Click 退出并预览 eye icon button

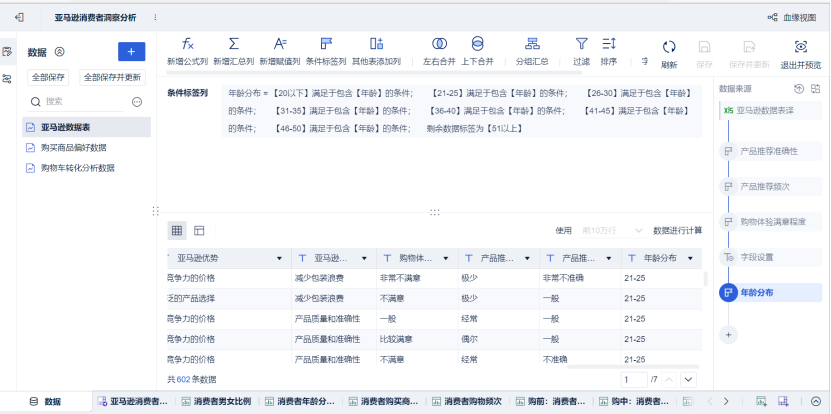801,55
